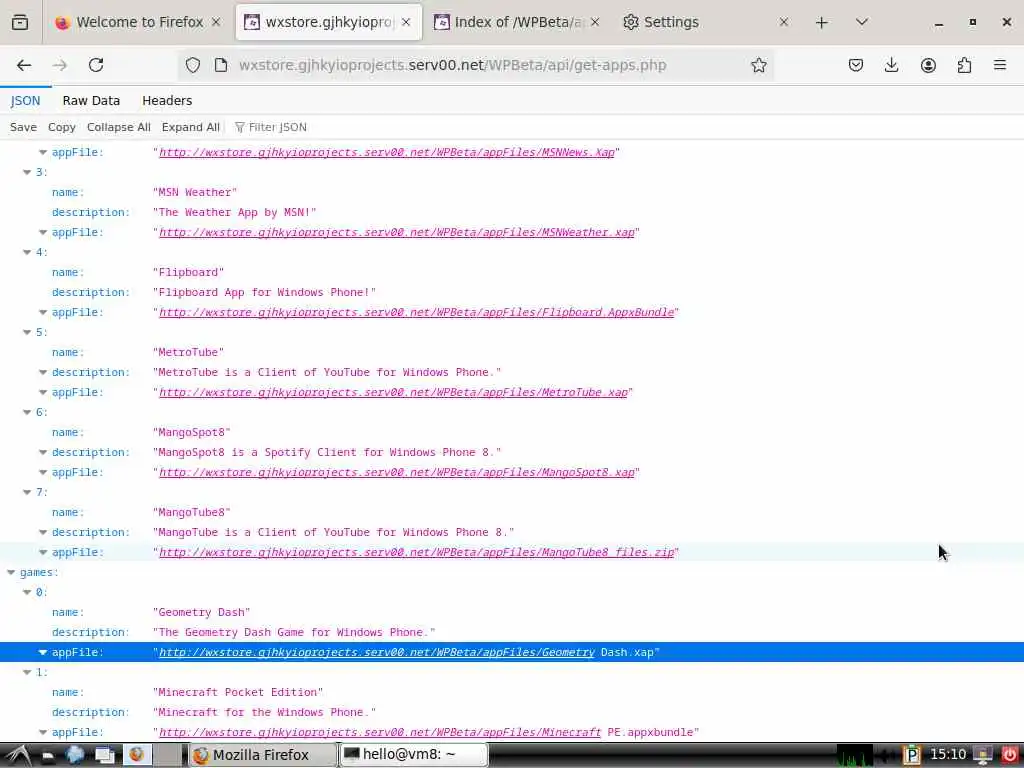Open the MangoTube8_files.zip link

click(416, 552)
